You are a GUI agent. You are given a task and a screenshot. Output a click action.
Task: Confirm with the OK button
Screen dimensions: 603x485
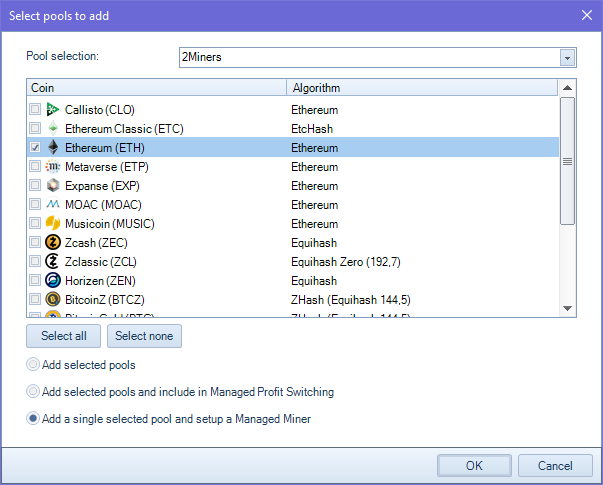(x=474, y=466)
